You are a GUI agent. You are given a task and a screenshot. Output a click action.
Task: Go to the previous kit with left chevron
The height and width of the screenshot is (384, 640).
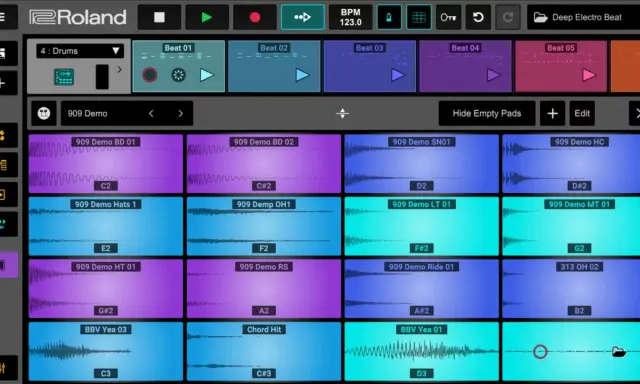151,113
